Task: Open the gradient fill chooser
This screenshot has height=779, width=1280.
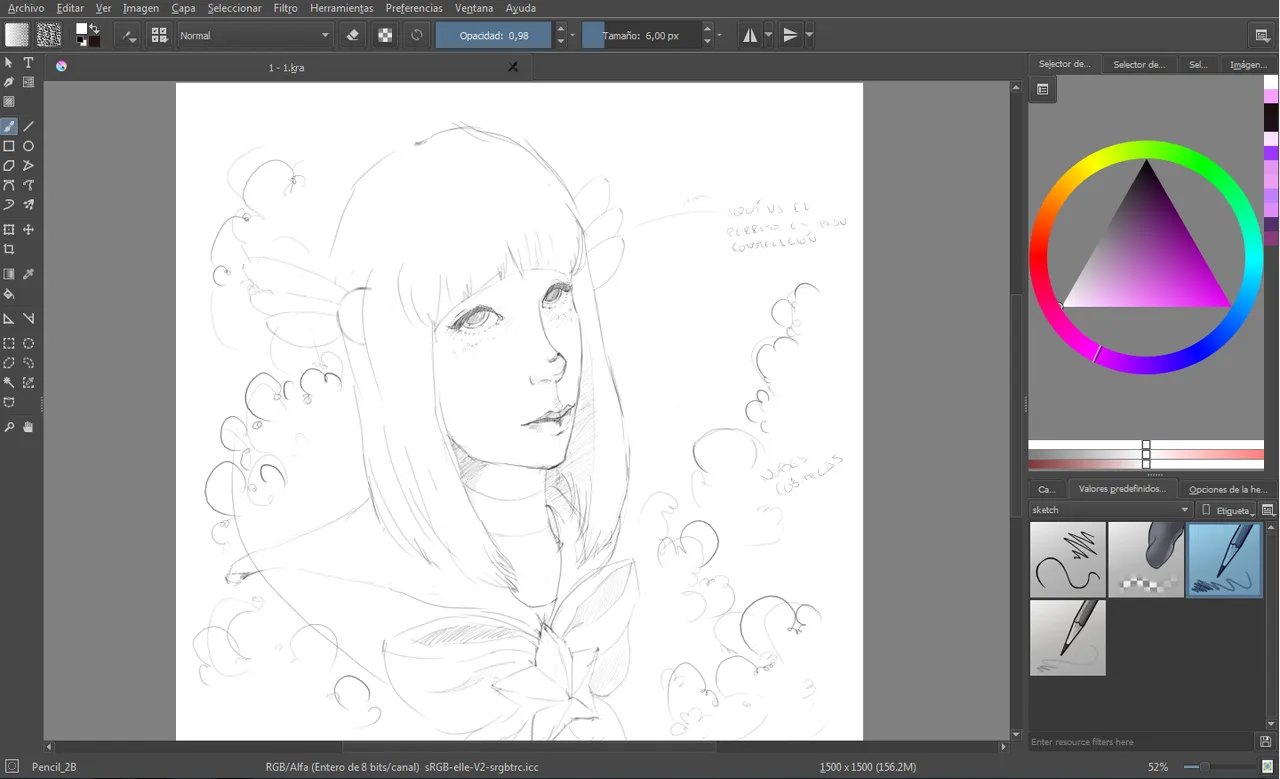Action: click(x=17, y=35)
